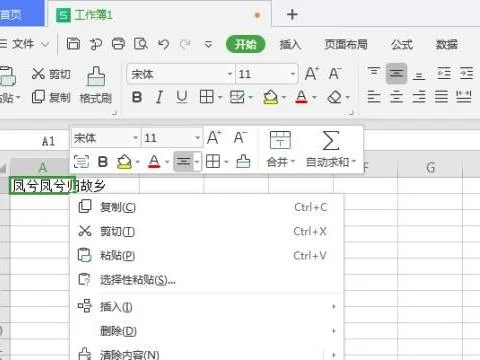The height and width of the screenshot is (360, 480).
Task: Toggle Bold in mini toolbar
Action: click(103, 162)
